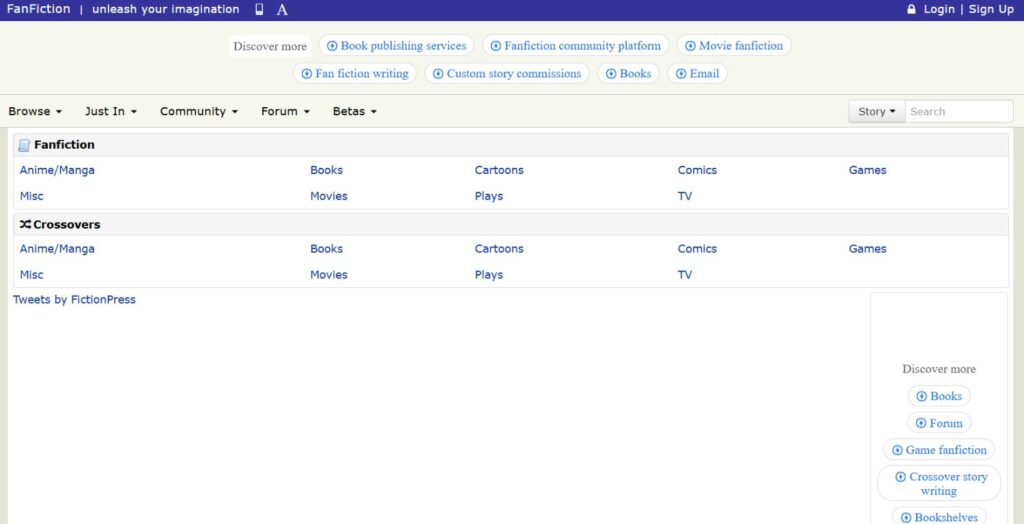
Task: Open the Betas menu
Action: point(354,112)
